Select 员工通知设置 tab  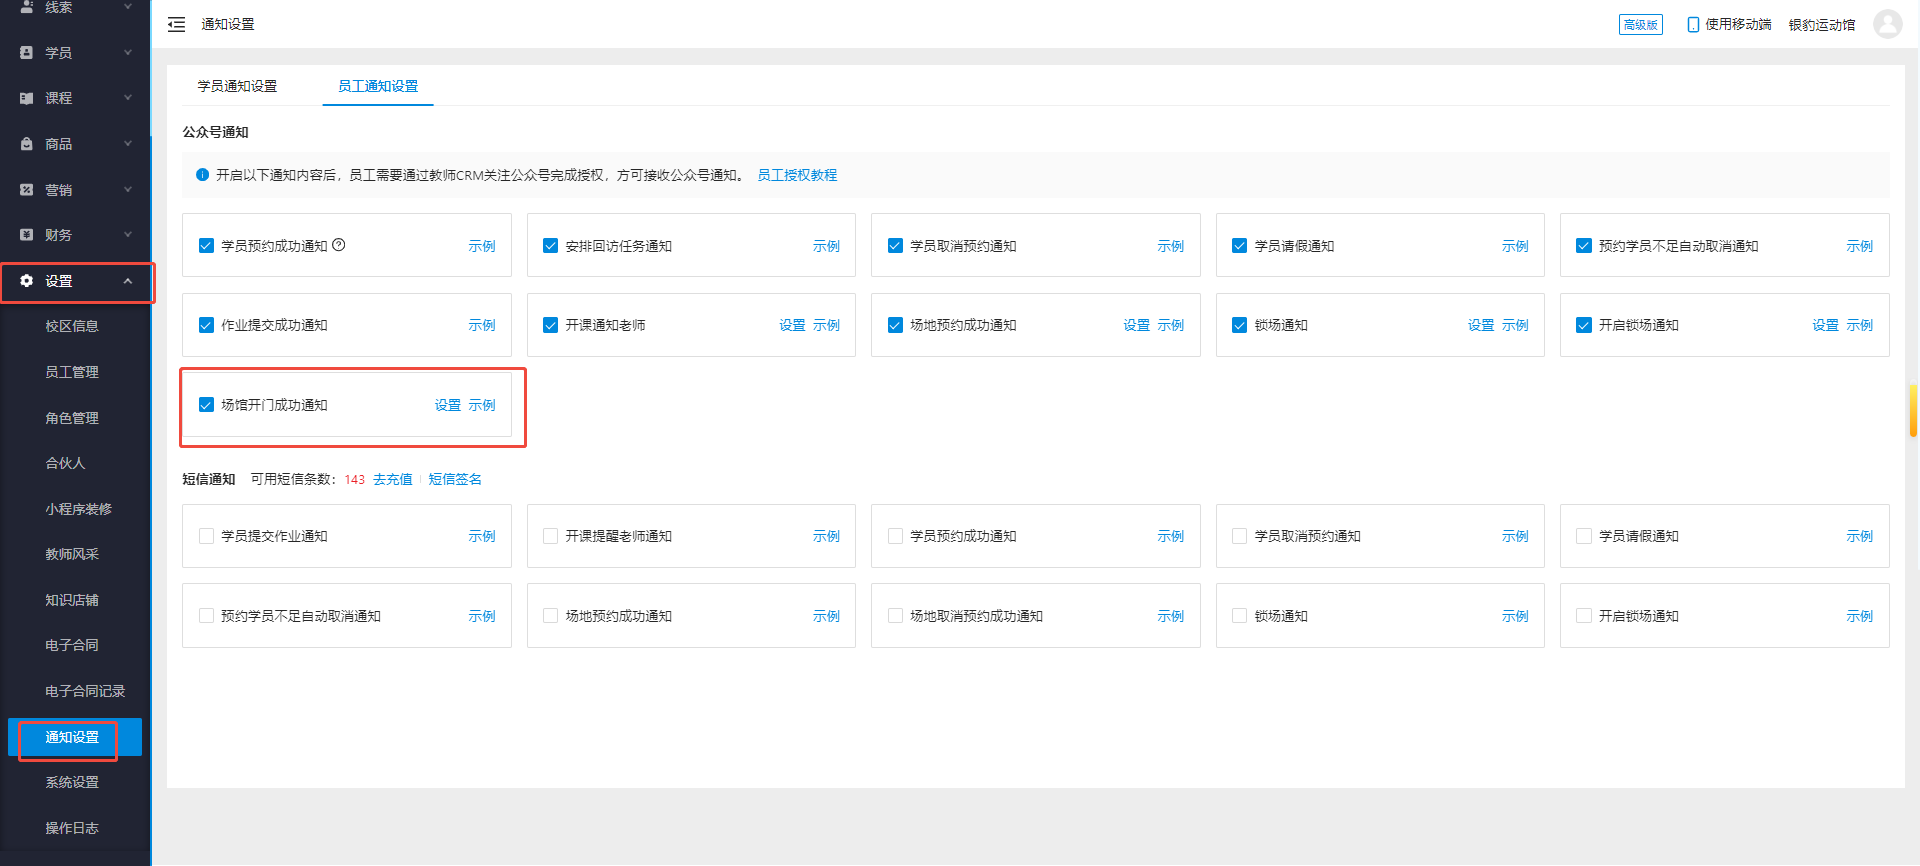click(x=378, y=86)
